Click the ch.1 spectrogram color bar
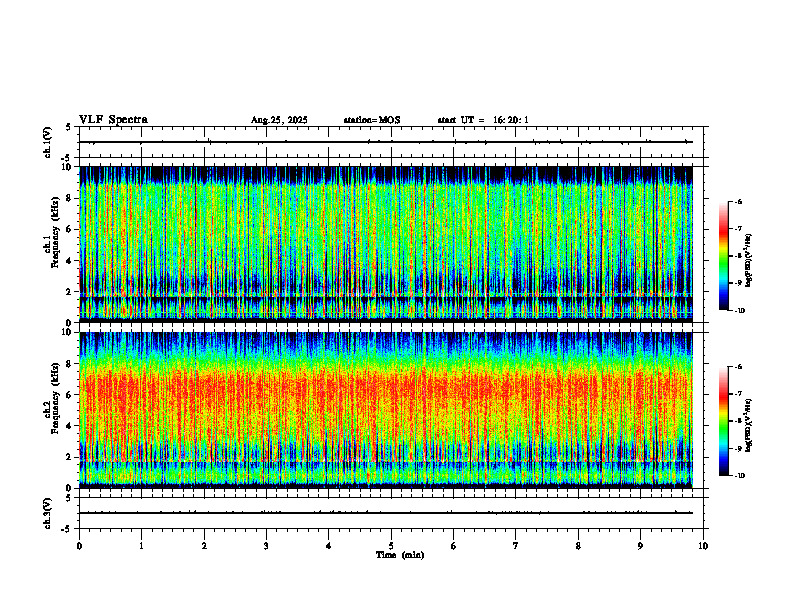The image size is (792, 612). (723, 256)
